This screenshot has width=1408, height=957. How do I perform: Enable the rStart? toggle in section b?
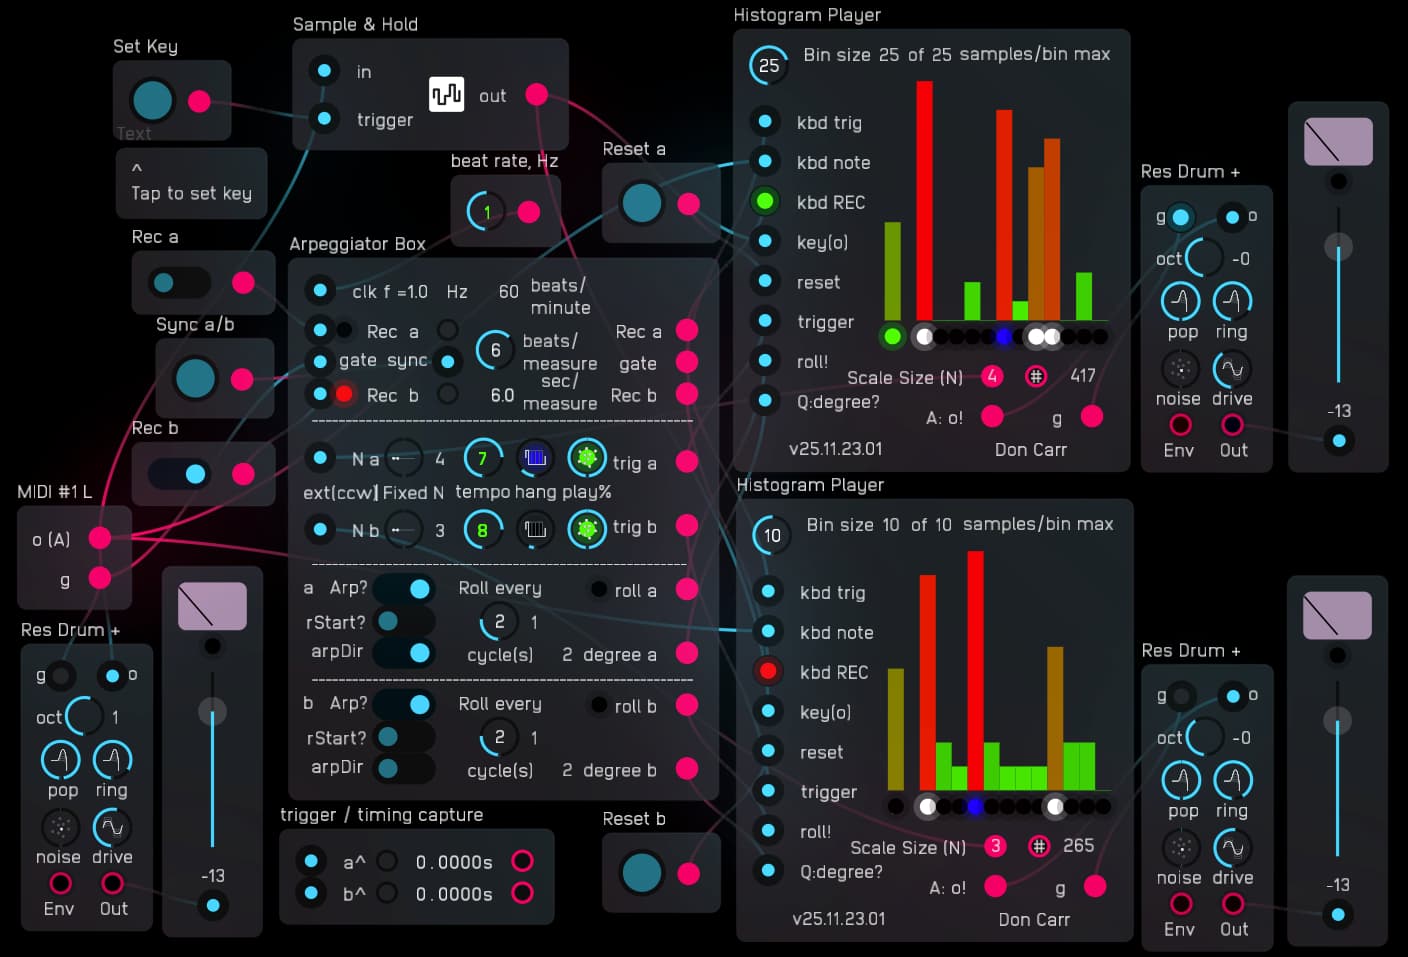[404, 738]
